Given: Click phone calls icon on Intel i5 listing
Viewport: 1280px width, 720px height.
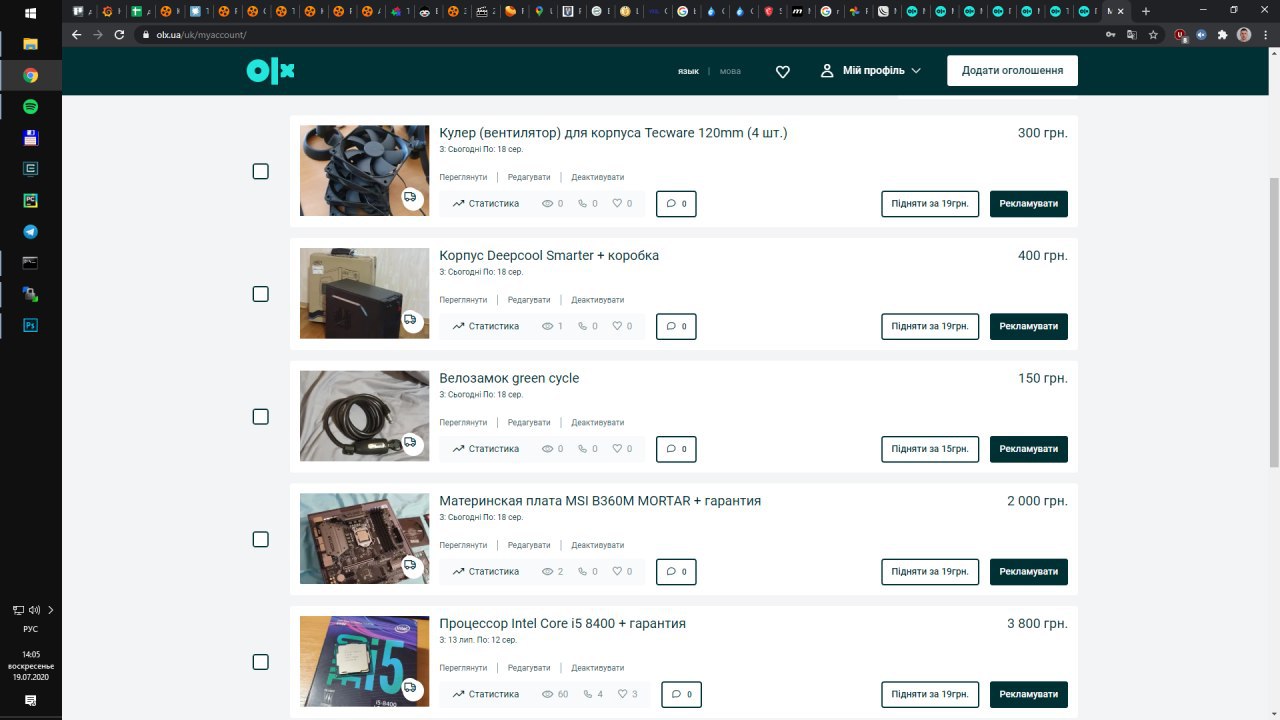Looking at the screenshot, I should pos(588,694).
